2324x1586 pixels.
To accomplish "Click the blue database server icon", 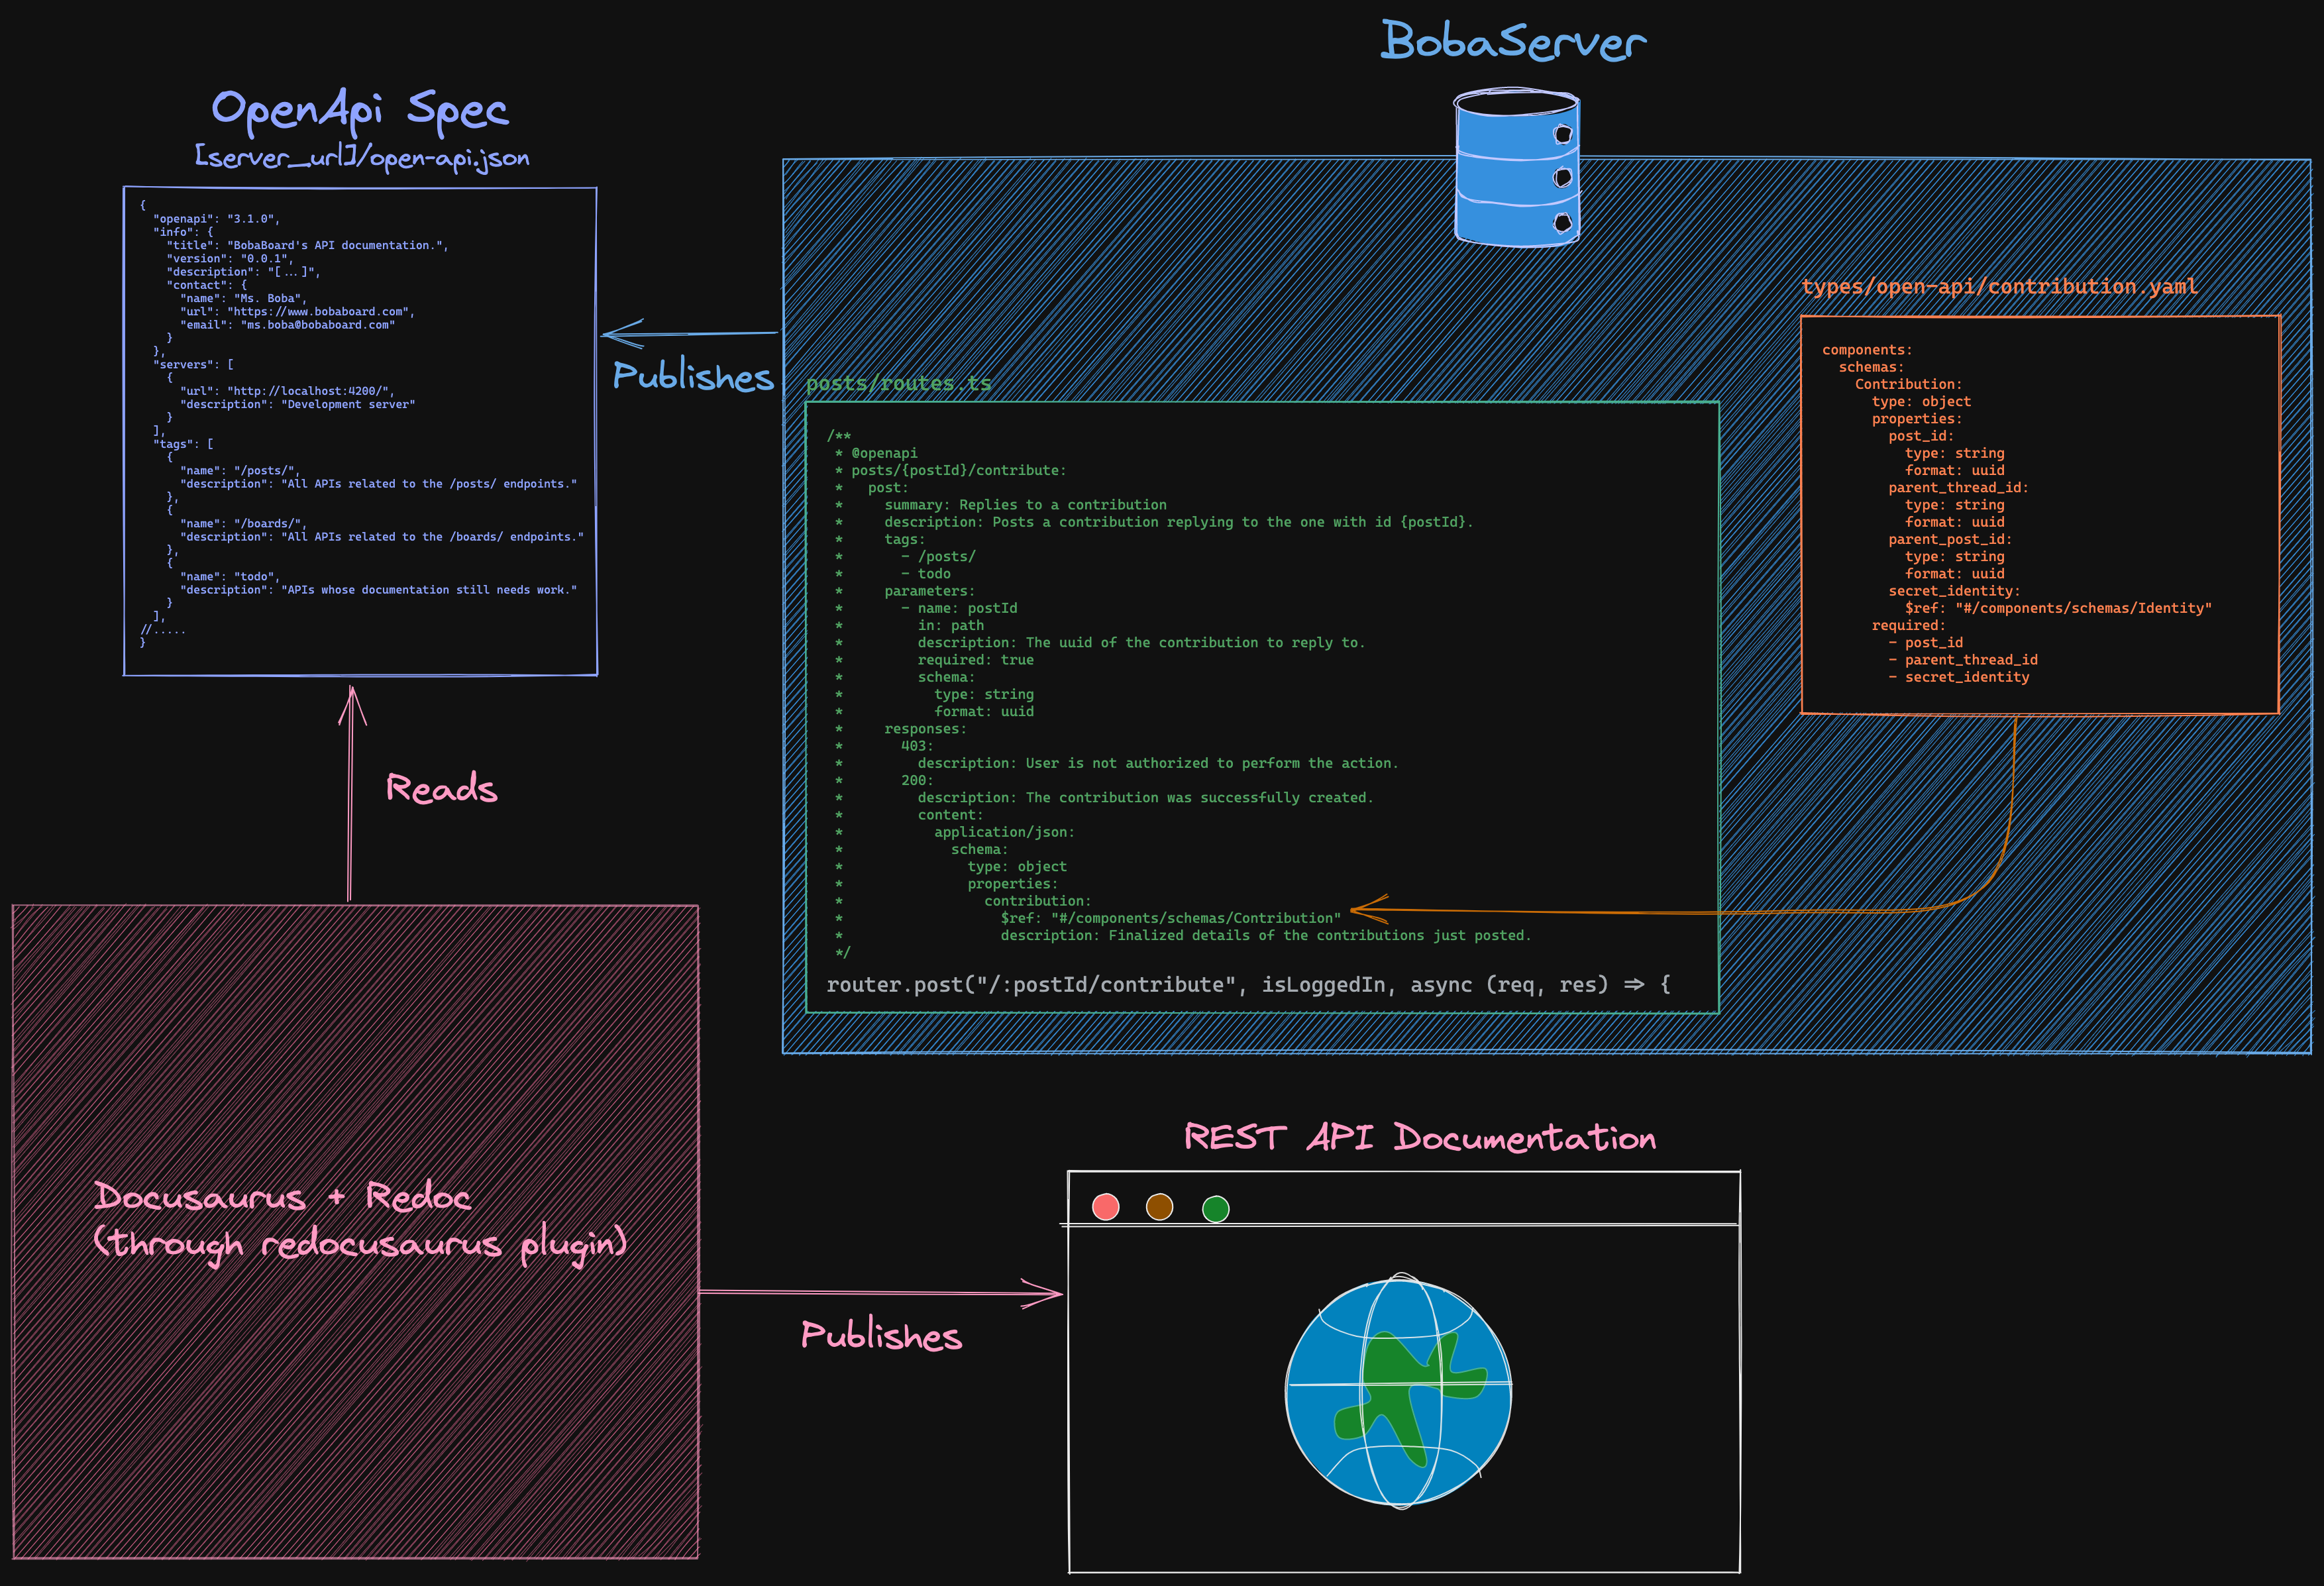I will click(1516, 168).
